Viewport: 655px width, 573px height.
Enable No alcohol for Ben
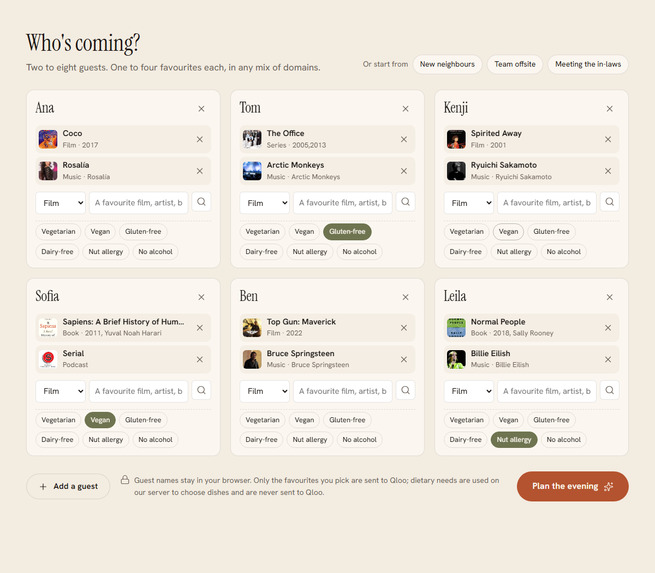(359, 439)
